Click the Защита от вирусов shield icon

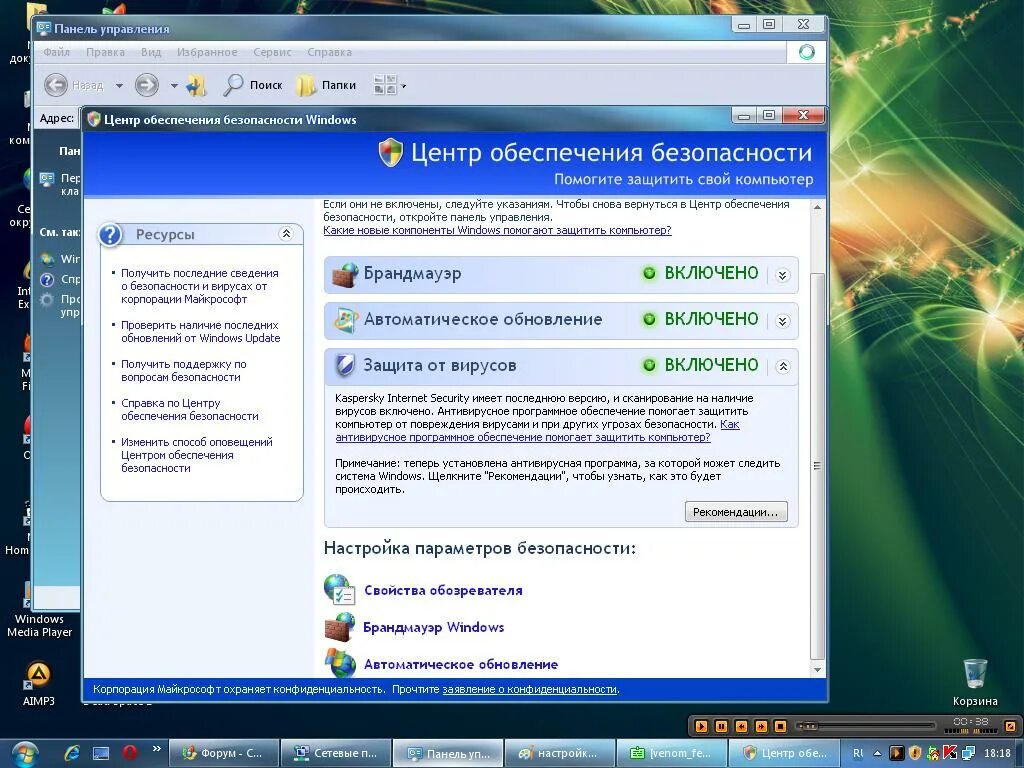click(x=345, y=366)
